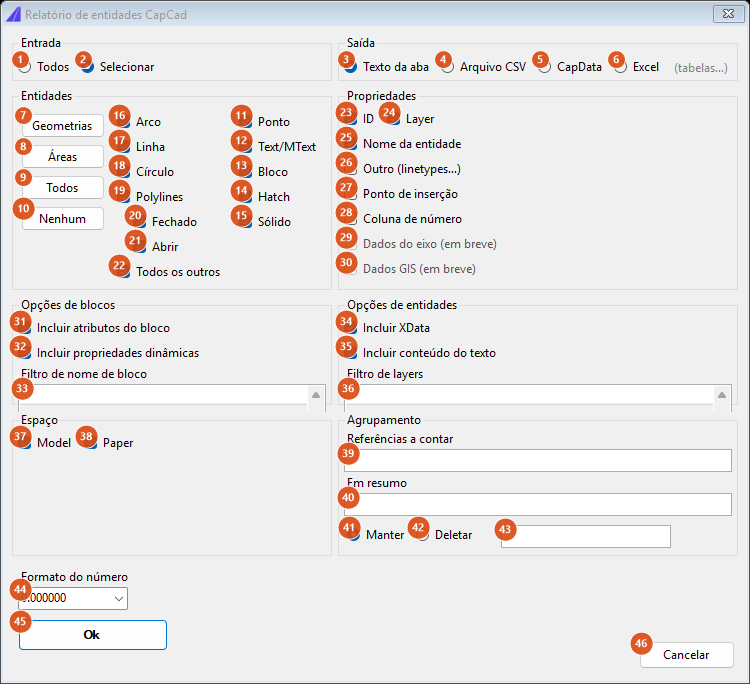Toggle the Todos os outros checkbox

[x=124, y=272]
